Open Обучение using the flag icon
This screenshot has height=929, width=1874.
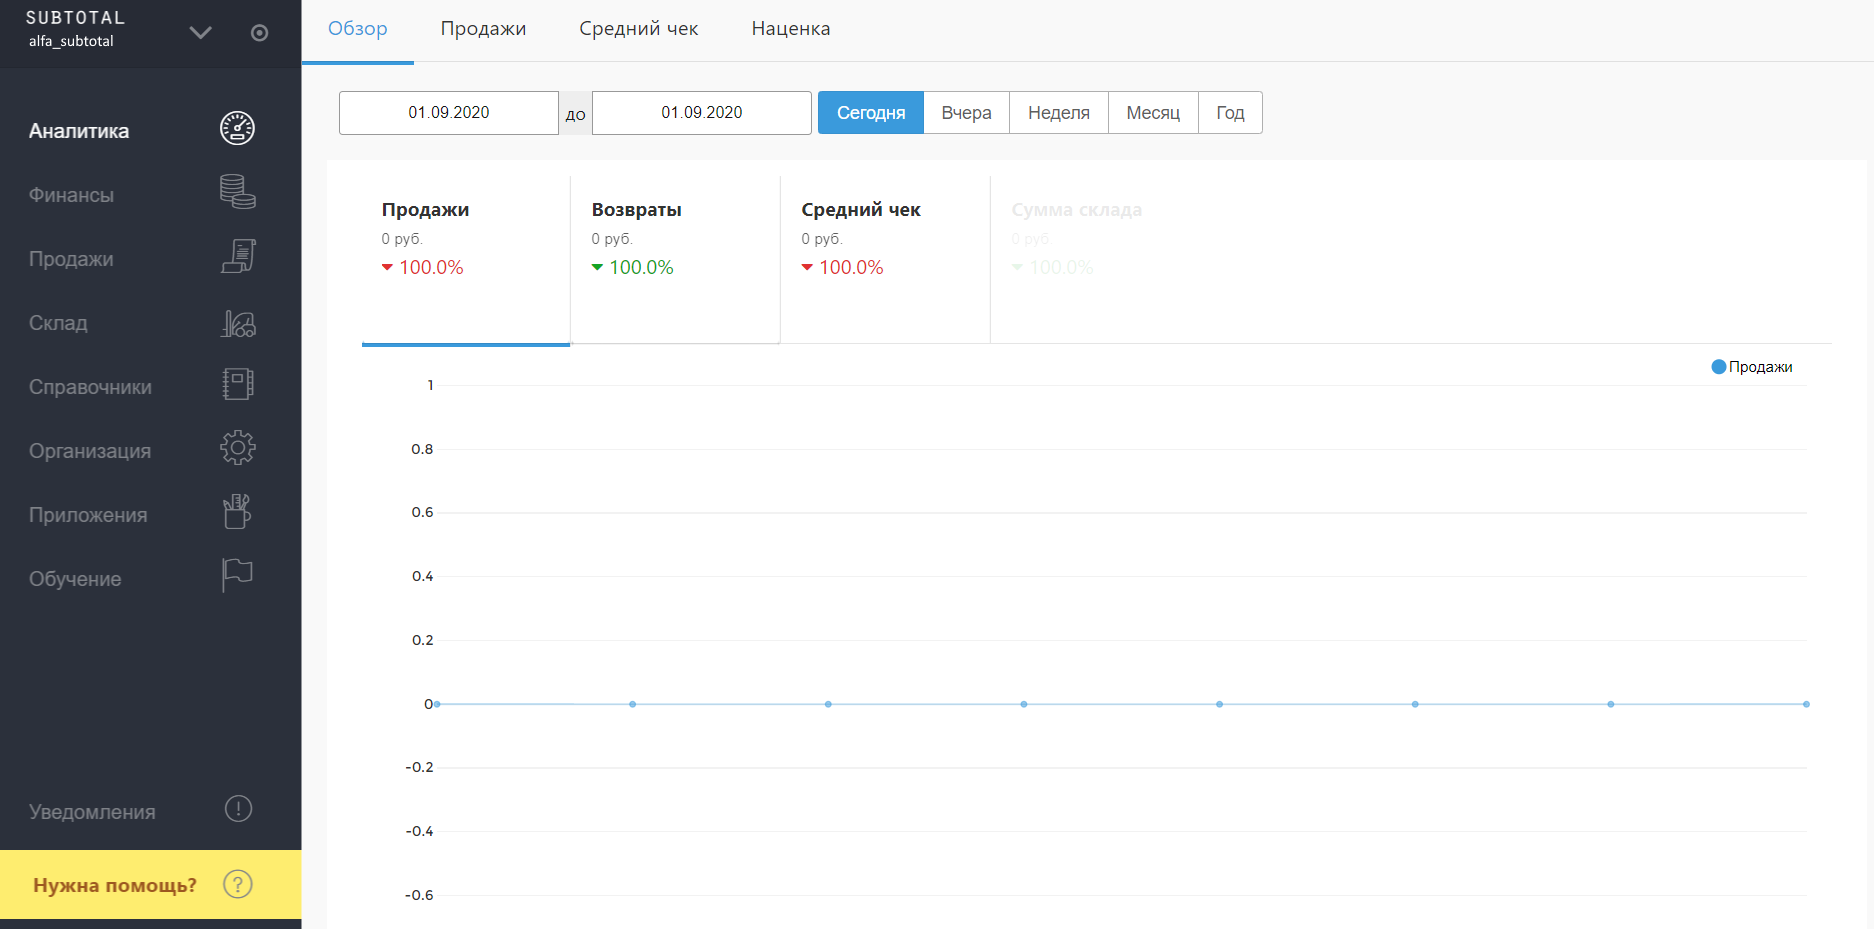[237, 575]
